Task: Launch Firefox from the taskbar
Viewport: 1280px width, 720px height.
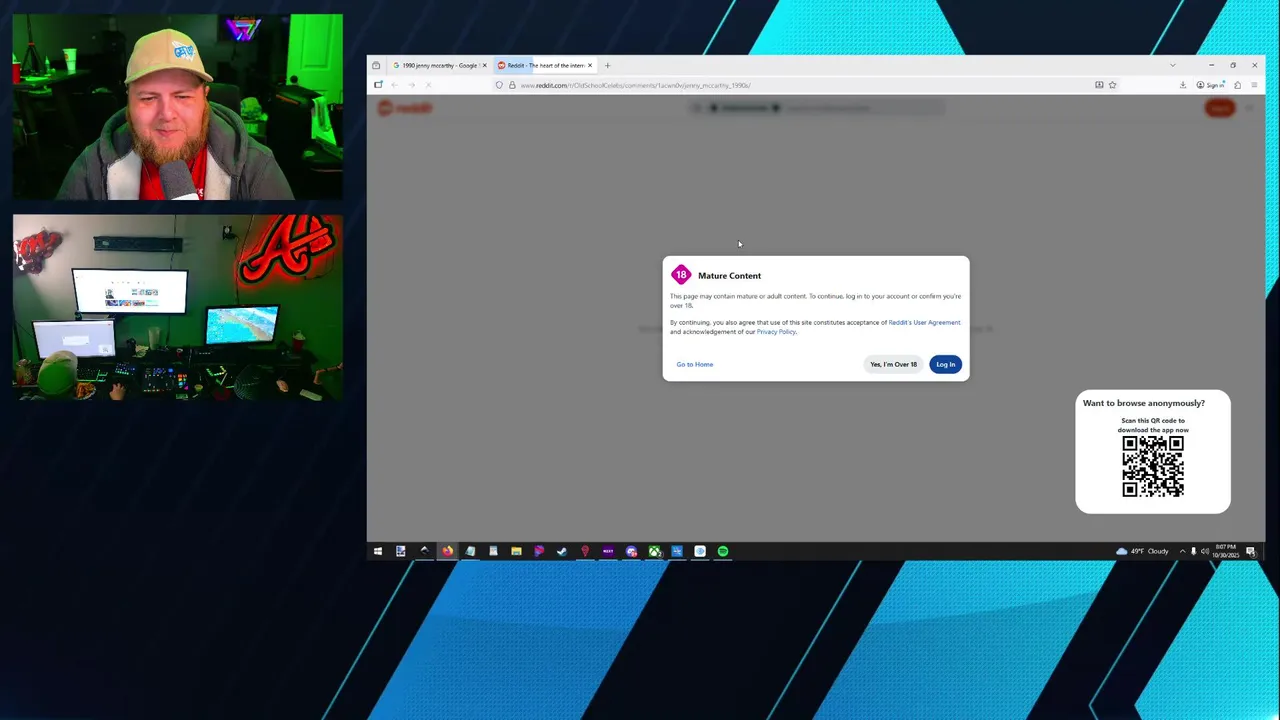Action: [447, 551]
